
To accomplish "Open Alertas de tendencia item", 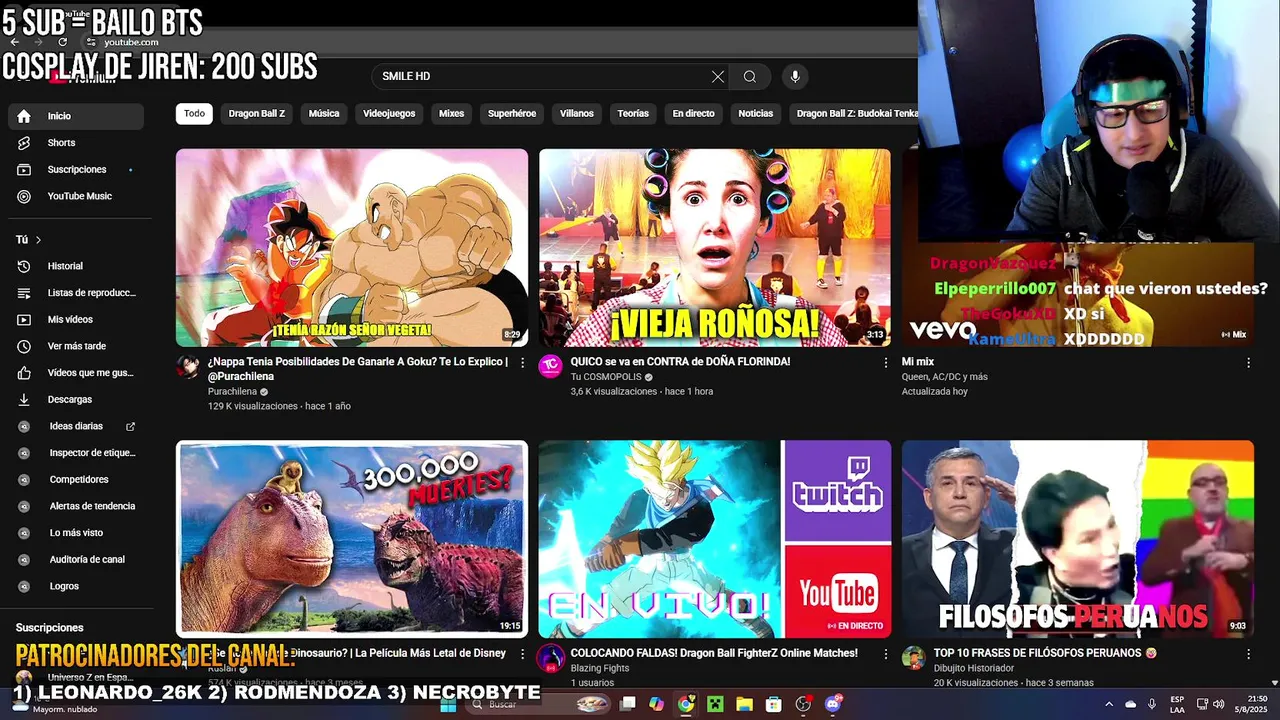I will [76, 506].
